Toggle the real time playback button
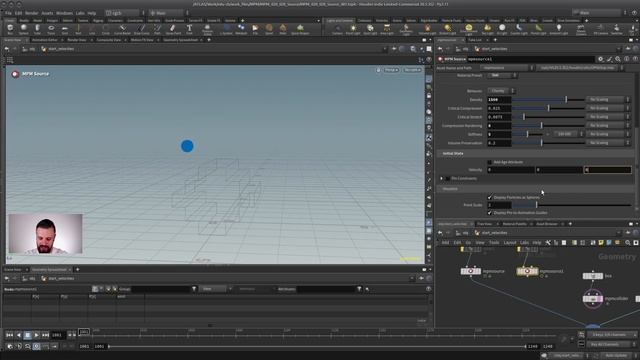 coord(36,346)
